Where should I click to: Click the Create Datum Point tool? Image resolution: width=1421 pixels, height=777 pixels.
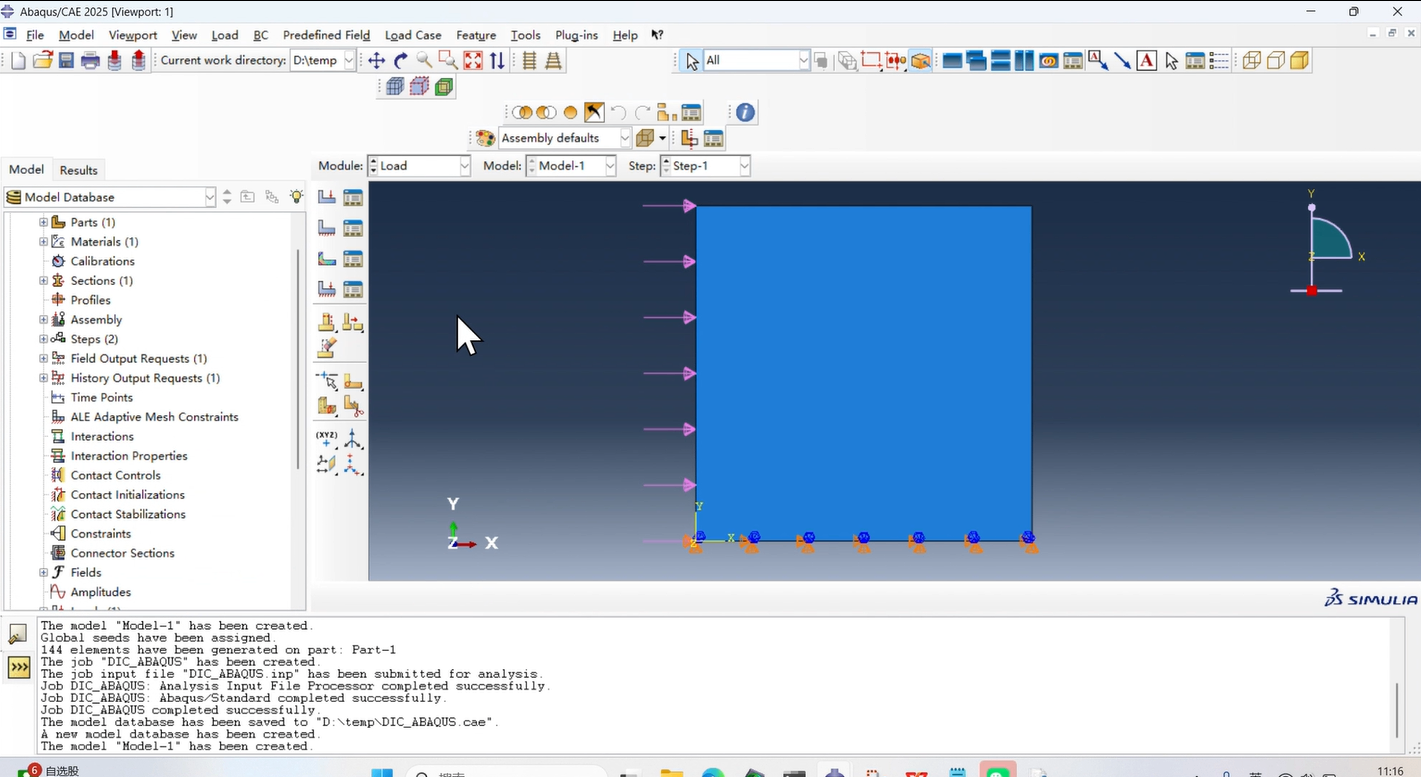coord(327,439)
